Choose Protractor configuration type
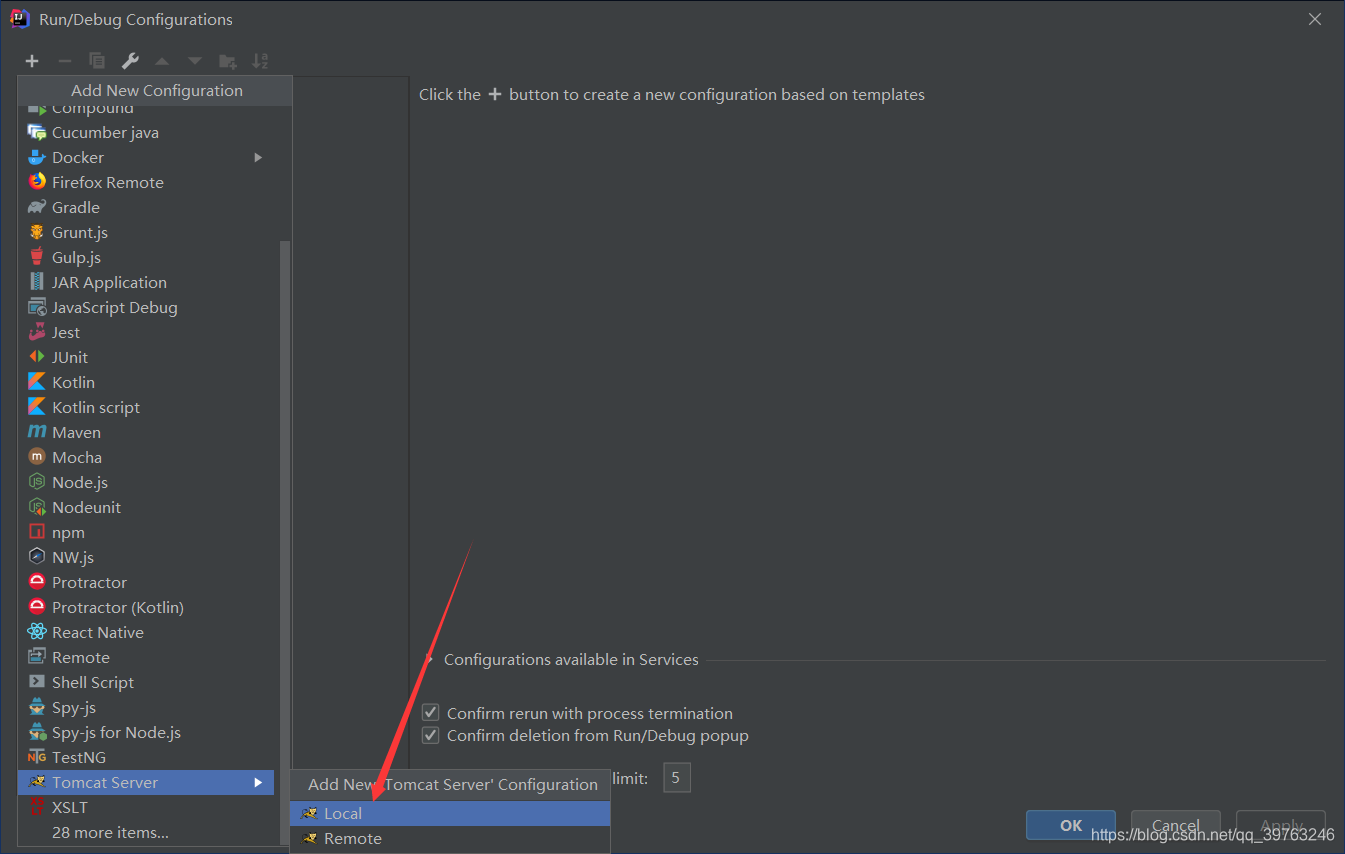This screenshot has height=854, width=1345. coord(146,582)
